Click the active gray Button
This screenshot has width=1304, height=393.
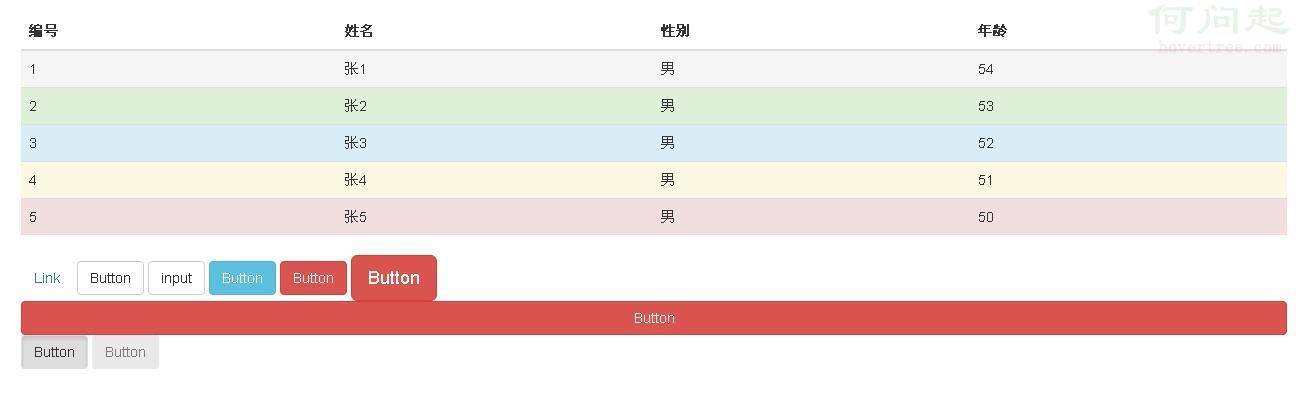[x=54, y=352]
